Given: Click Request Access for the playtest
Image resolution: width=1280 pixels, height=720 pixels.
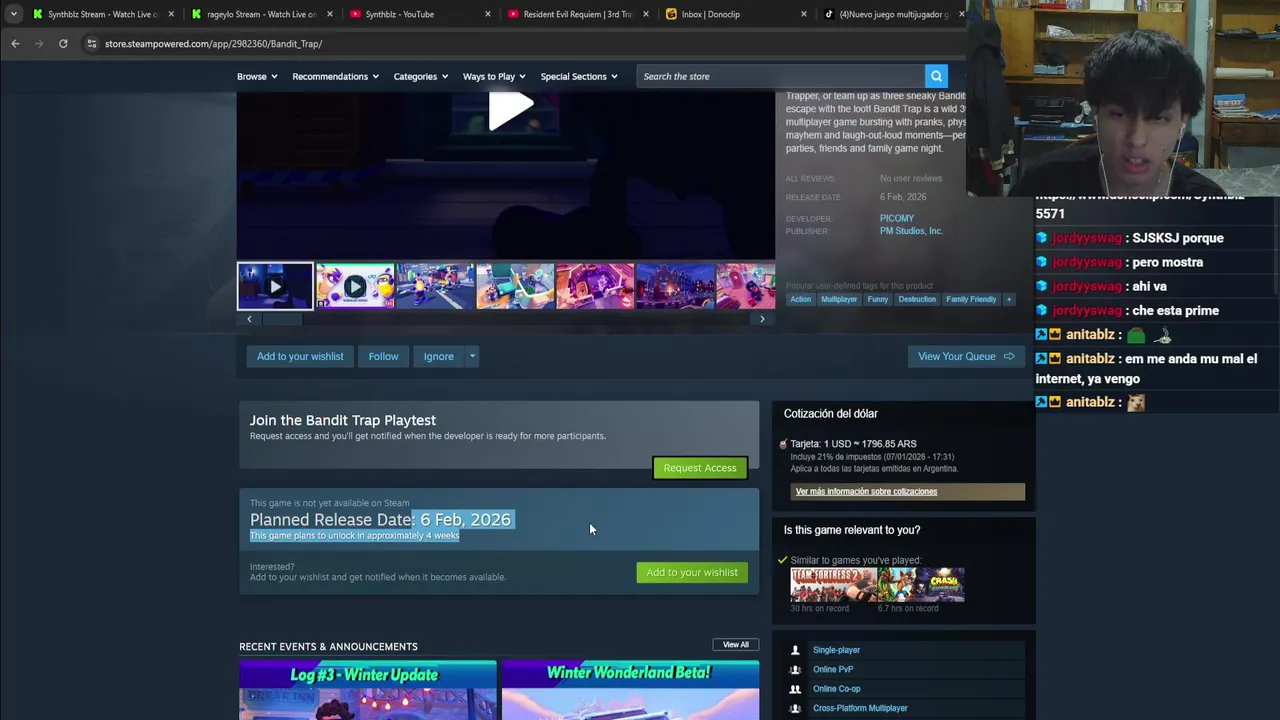Looking at the screenshot, I should 700,468.
